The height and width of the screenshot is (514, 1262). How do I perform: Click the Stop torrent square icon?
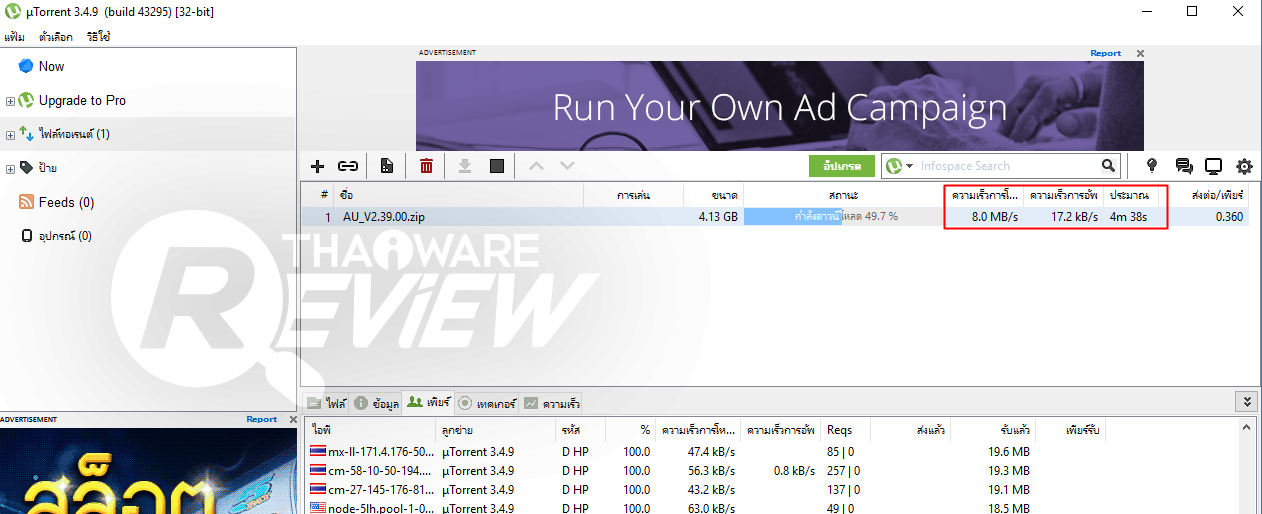point(497,166)
